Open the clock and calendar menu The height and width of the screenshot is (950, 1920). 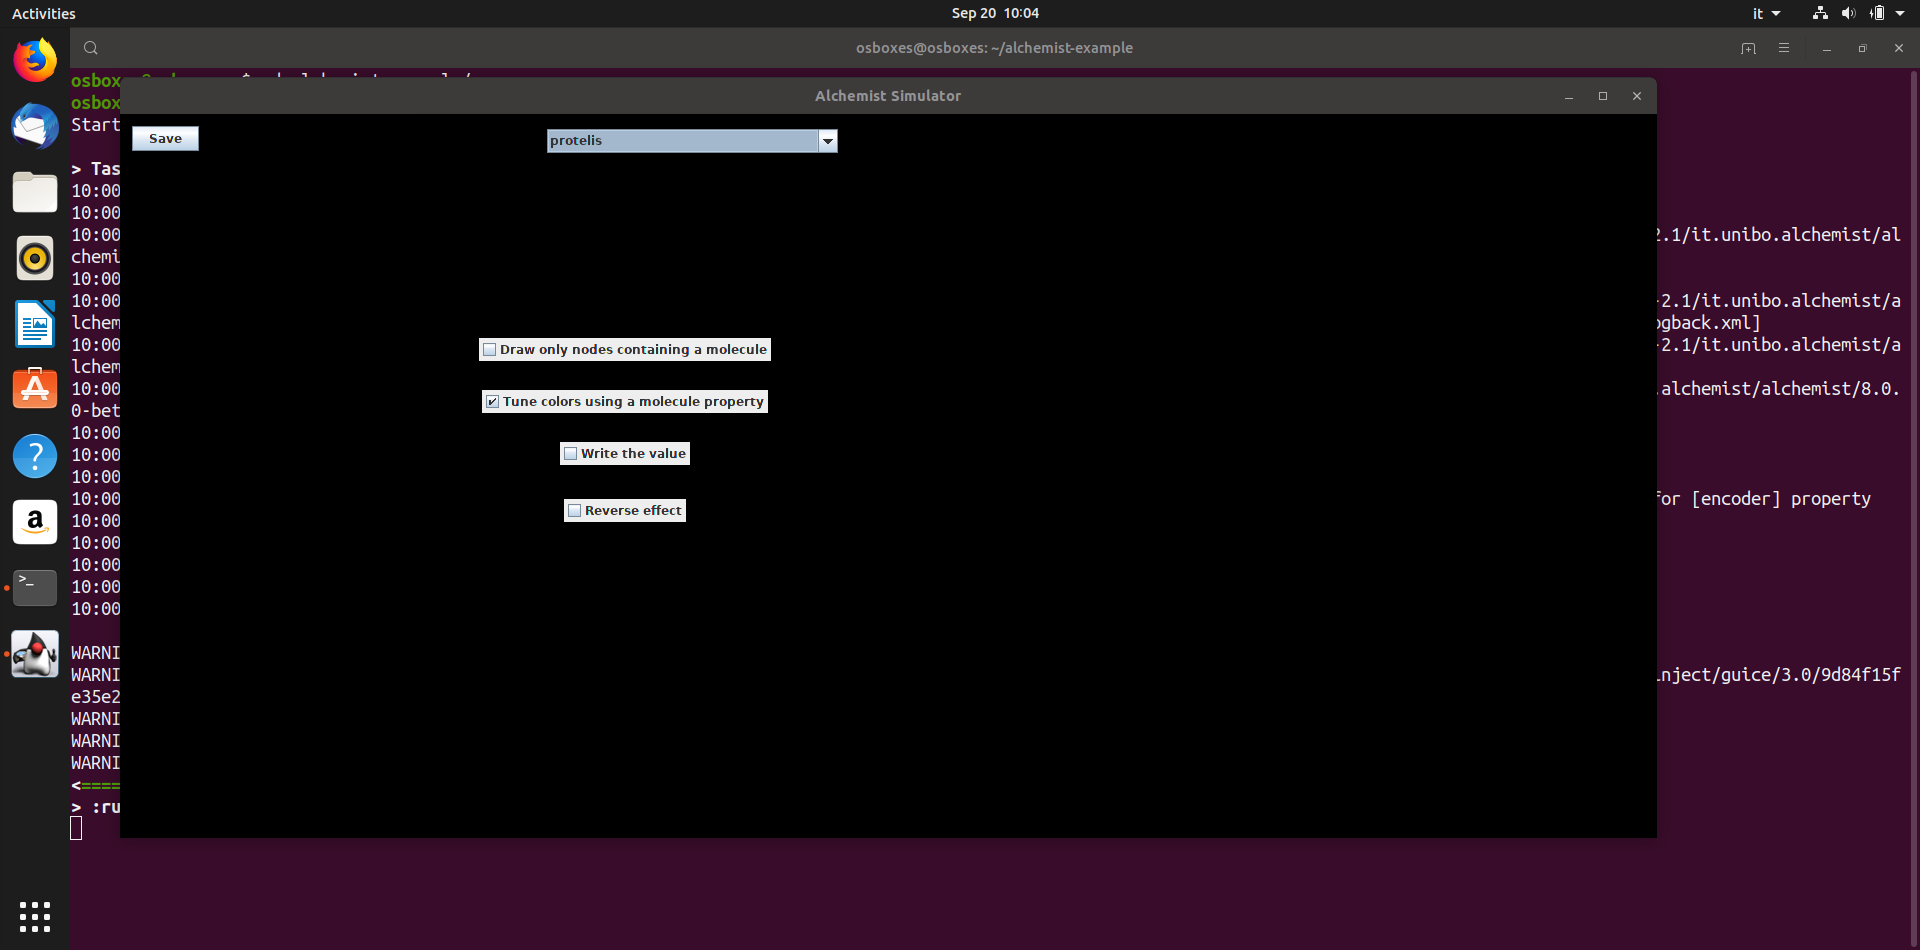(995, 13)
